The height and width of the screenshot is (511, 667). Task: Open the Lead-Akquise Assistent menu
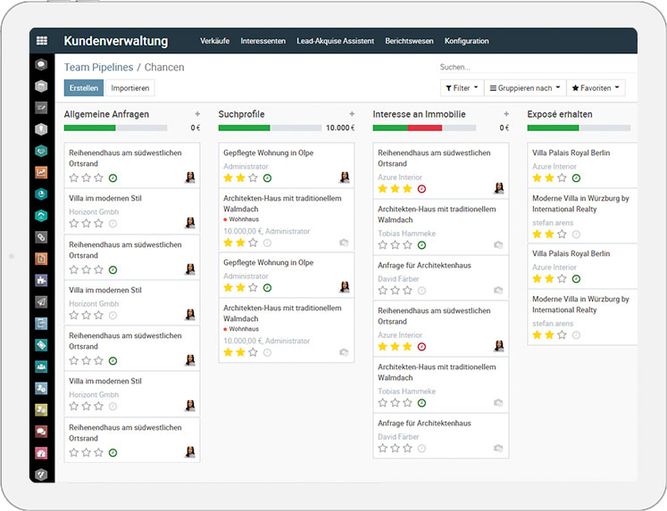pyautogui.click(x=335, y=41)
